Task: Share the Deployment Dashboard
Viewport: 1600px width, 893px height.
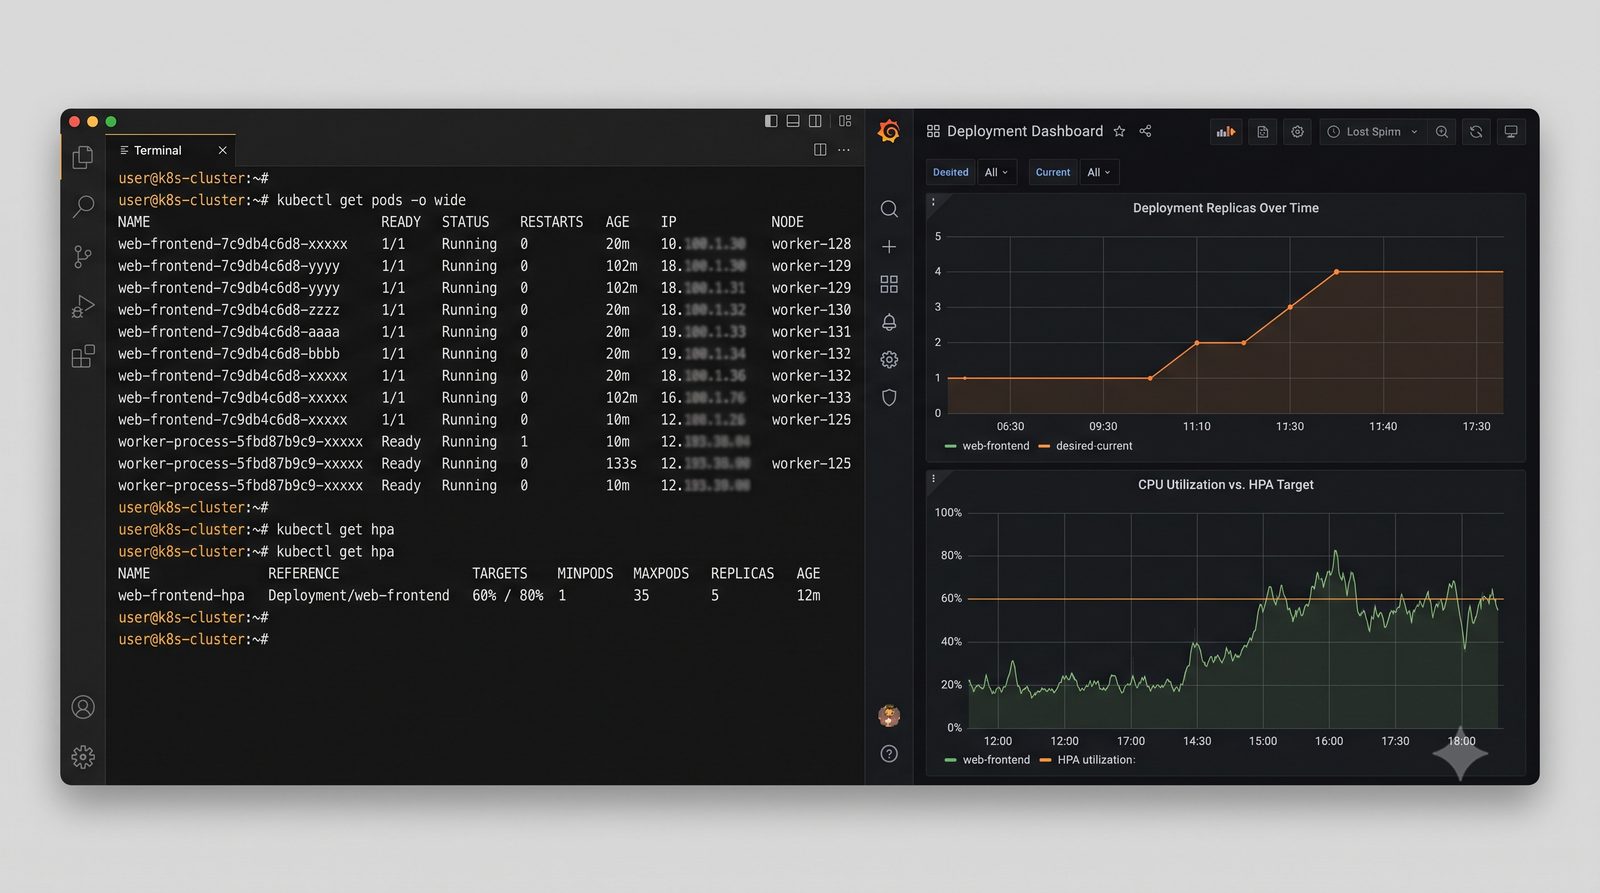Action: (1146, 131)
